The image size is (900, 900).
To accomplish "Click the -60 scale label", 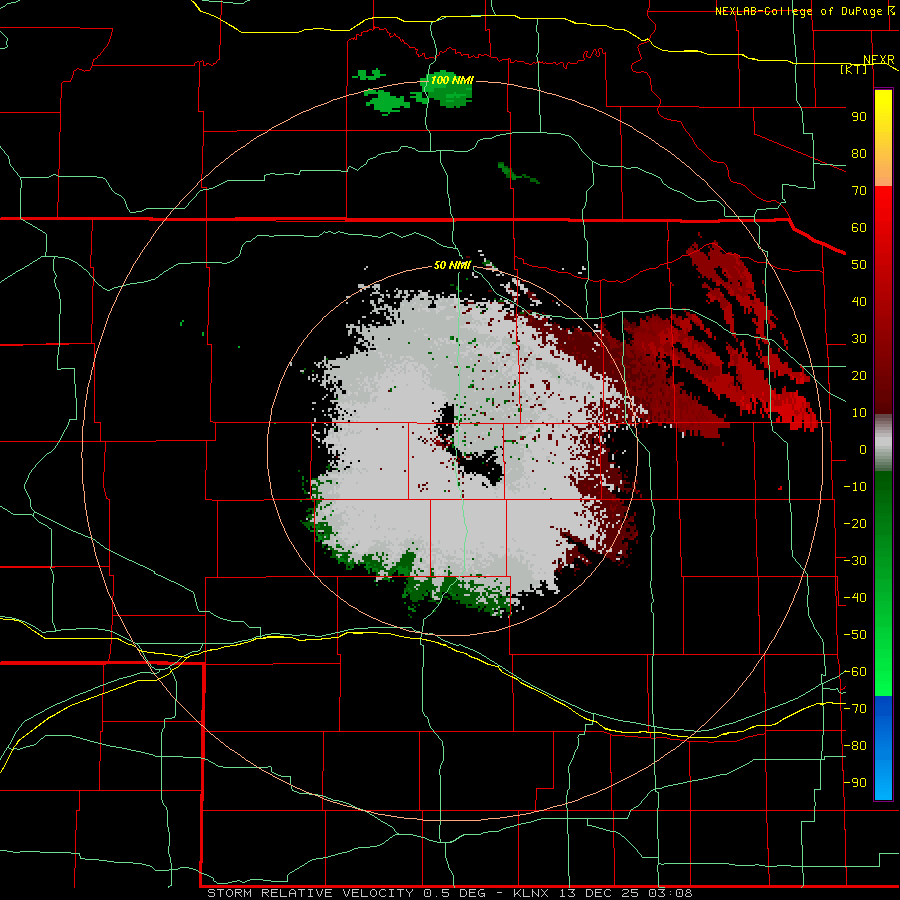I will click(855, 672).
